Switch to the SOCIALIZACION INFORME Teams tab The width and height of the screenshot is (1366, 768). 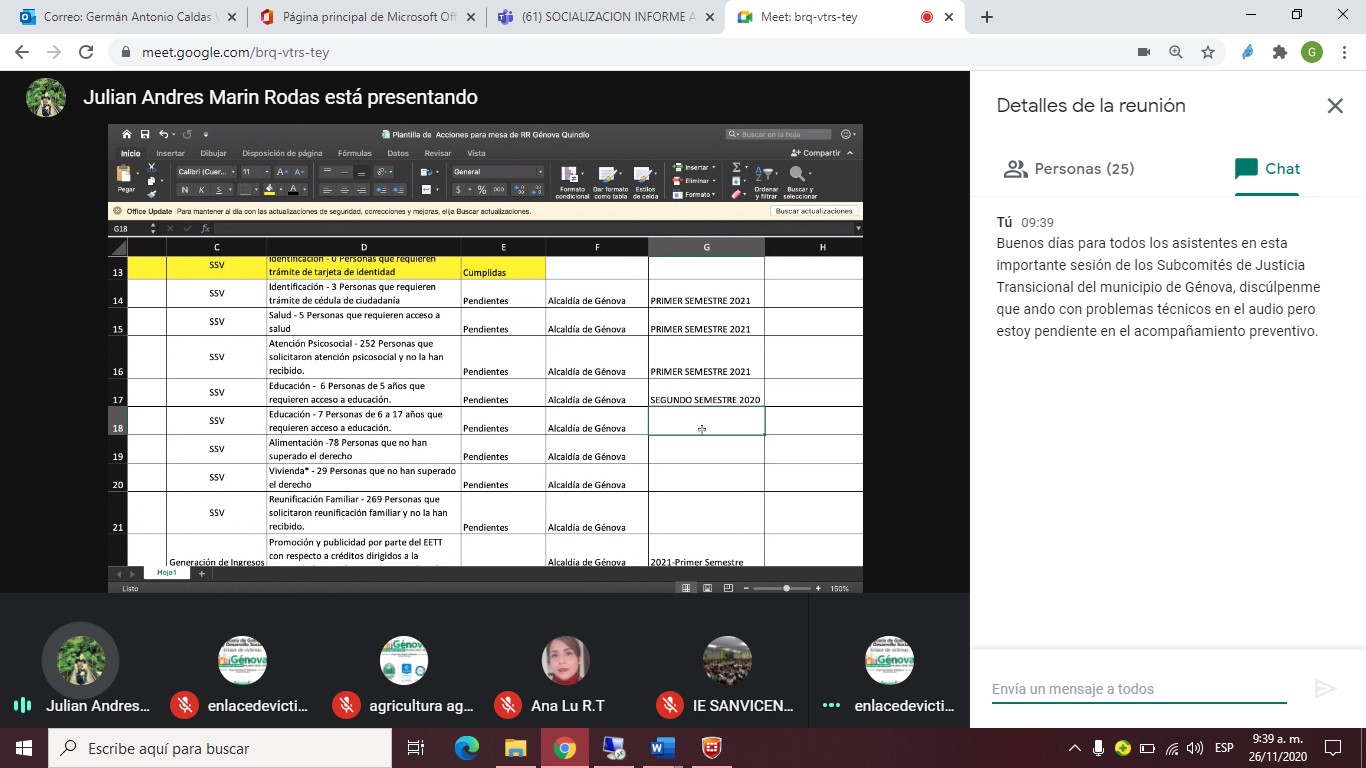[x=607, y=17]
